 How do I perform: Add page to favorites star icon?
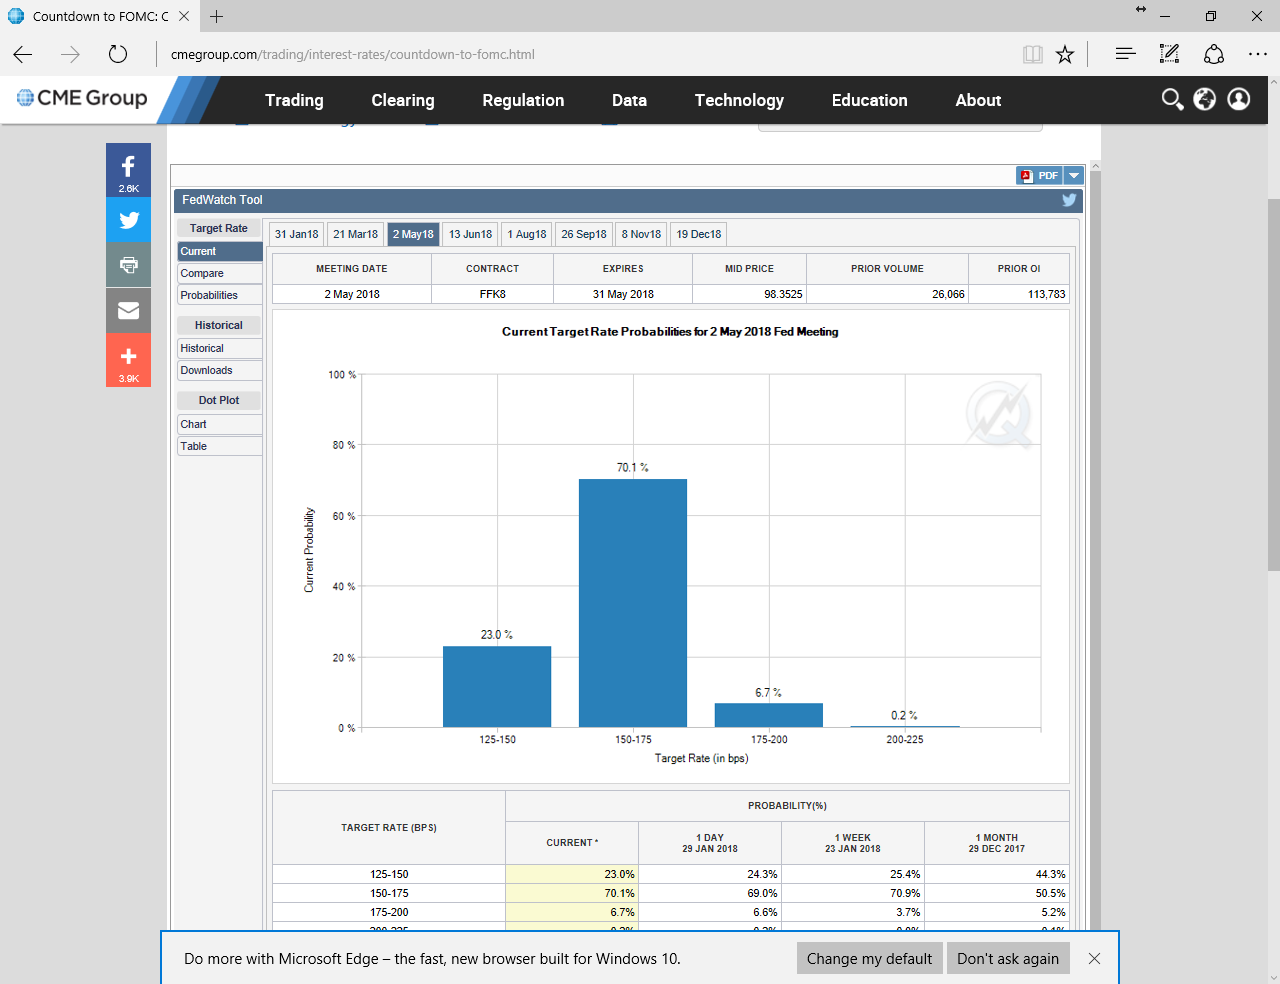pyautogui.click(x=1065, y=54)
